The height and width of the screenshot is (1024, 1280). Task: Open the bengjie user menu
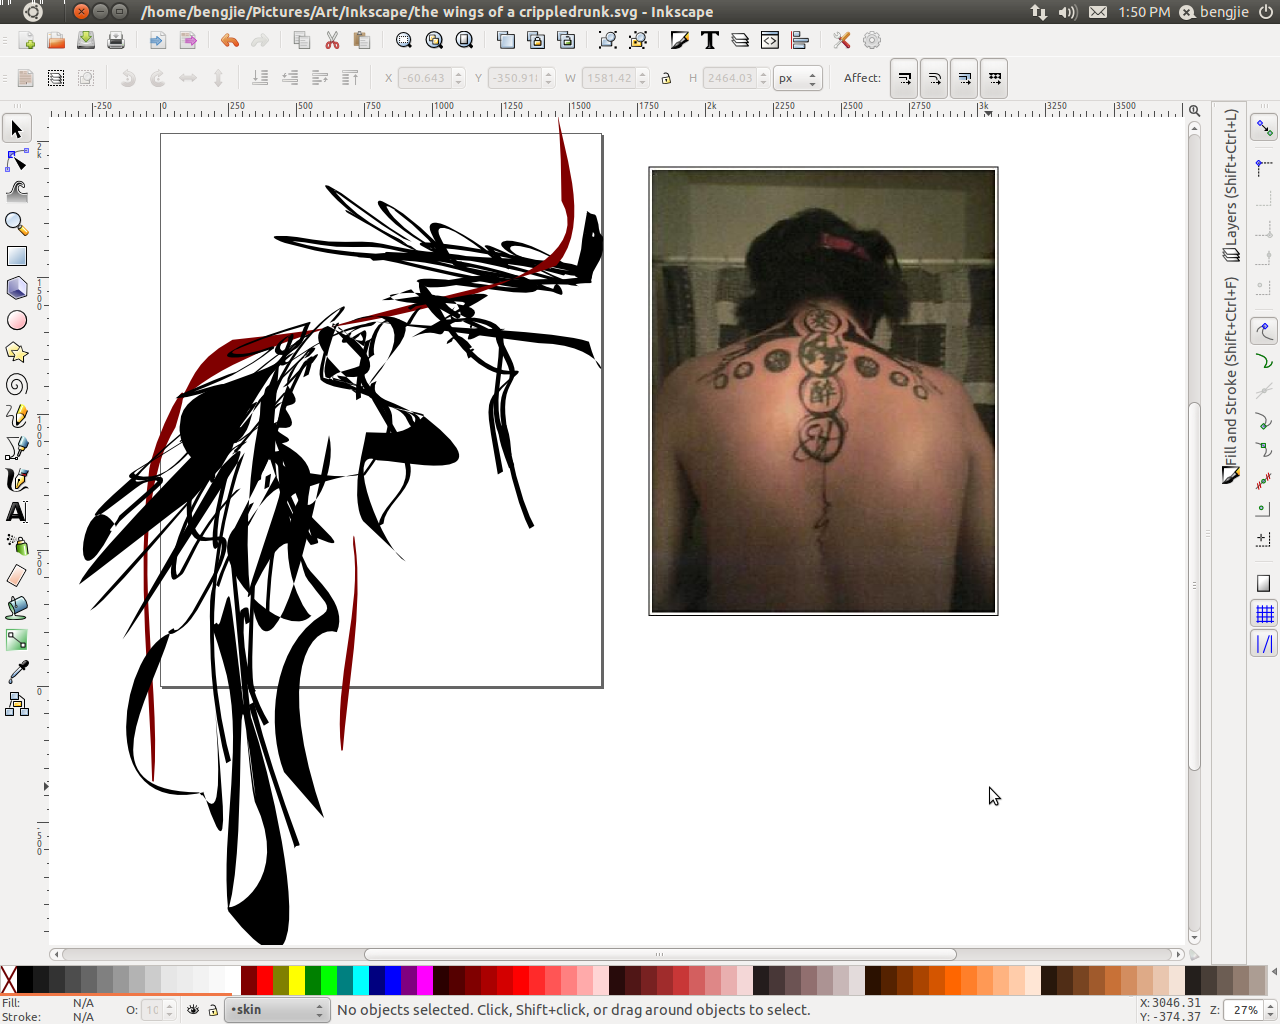point(1214,12)
